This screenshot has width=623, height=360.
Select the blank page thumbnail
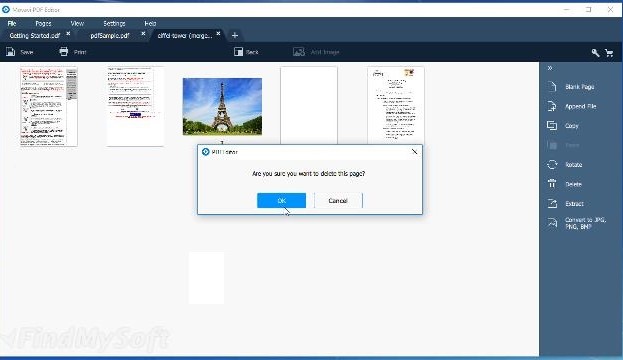(x=309, y=105)
